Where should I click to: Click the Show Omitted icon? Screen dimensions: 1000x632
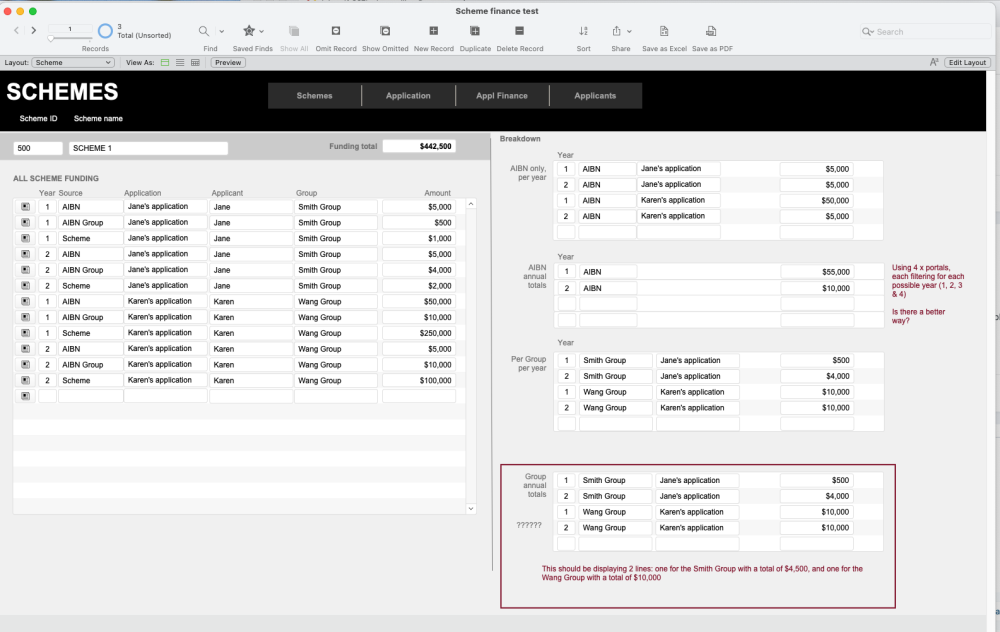tap(385, 31)
